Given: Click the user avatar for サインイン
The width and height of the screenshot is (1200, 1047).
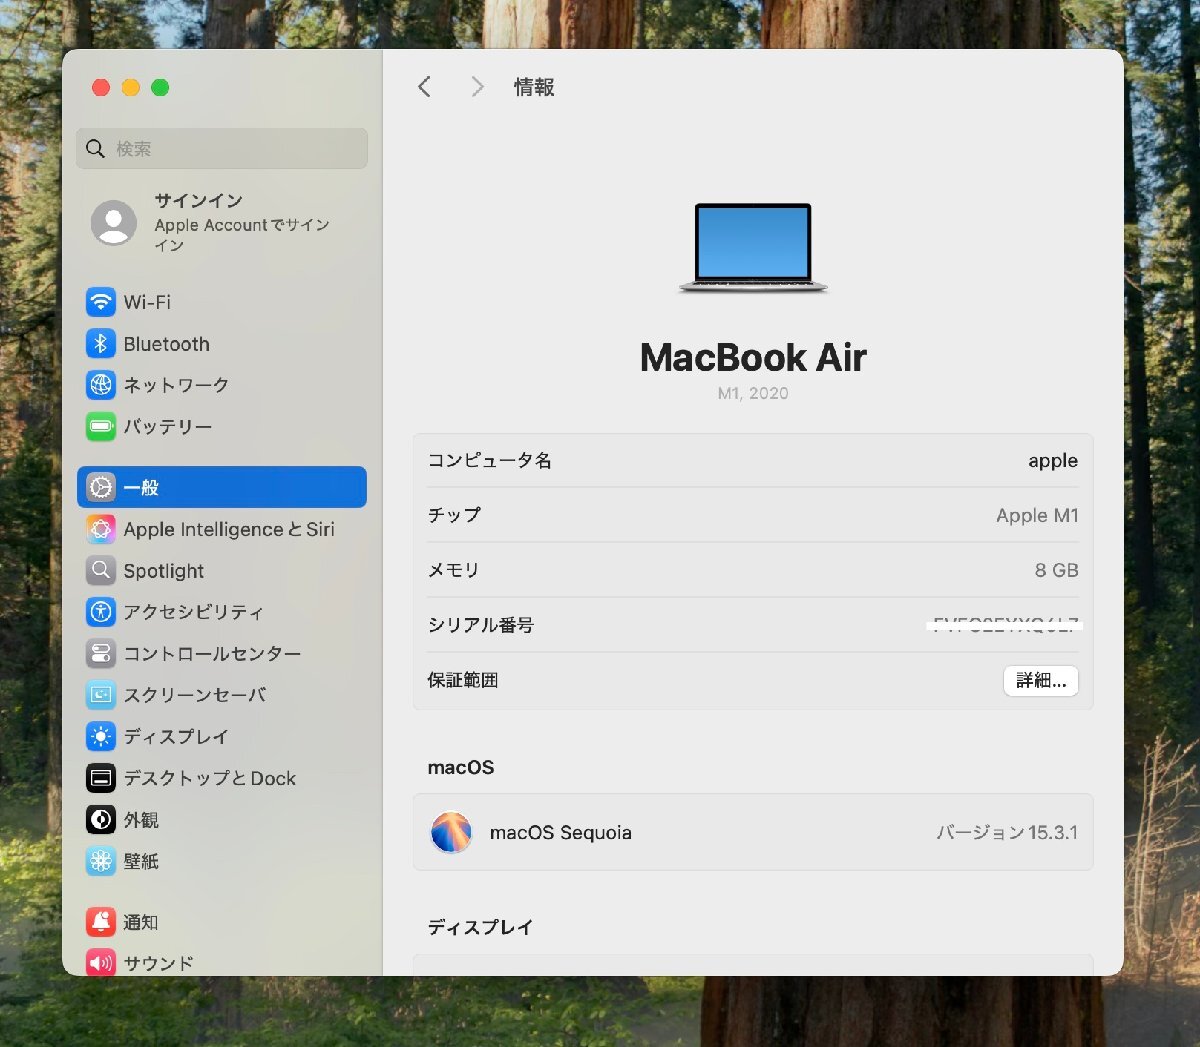Looking at the screenshot, I should 114,223.
